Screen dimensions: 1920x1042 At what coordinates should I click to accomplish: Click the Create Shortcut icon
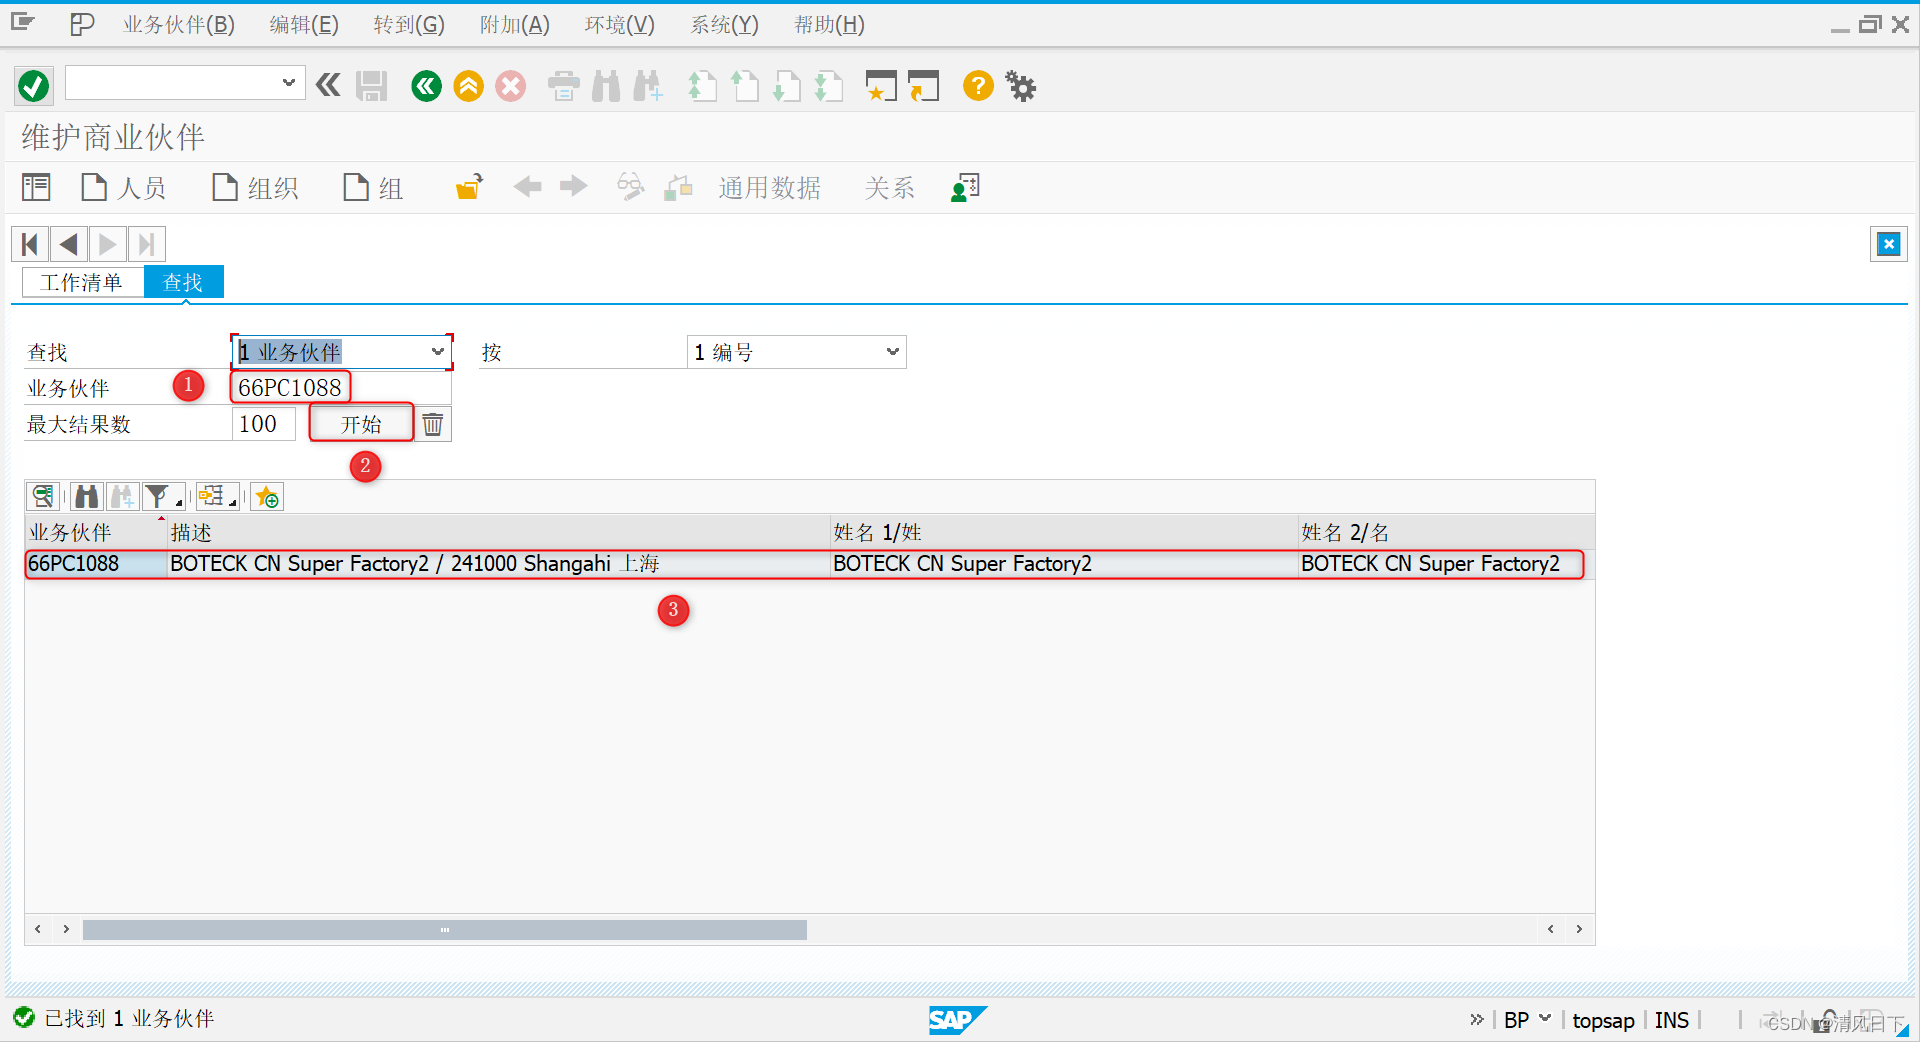click(x=923, y=86)
